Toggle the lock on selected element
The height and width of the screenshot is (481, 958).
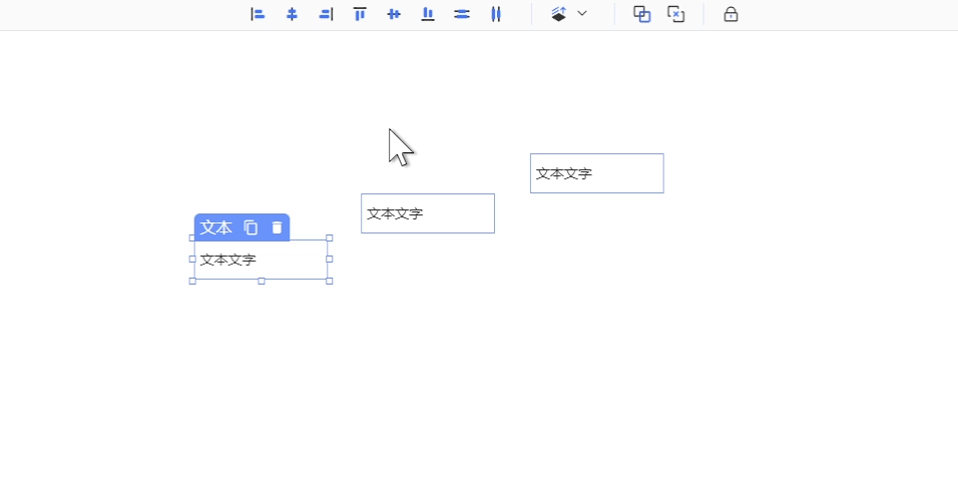(x=731, y=14)
